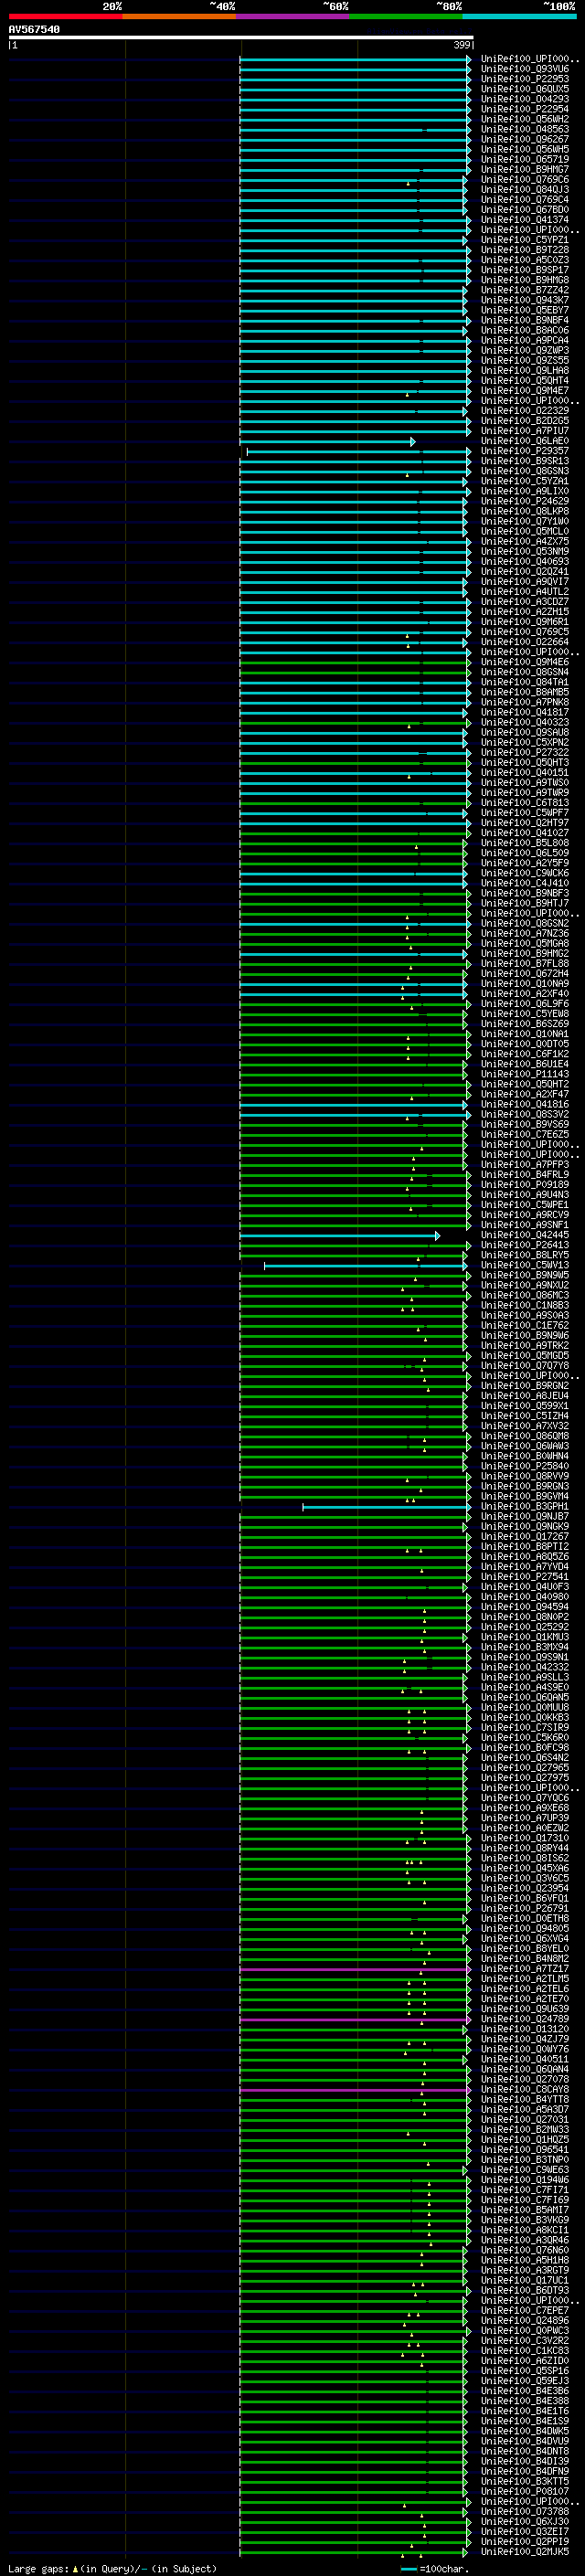585x2576 pixels.
Task: Click the label UniRef100_Q9NJB7
Action: 524,1516
